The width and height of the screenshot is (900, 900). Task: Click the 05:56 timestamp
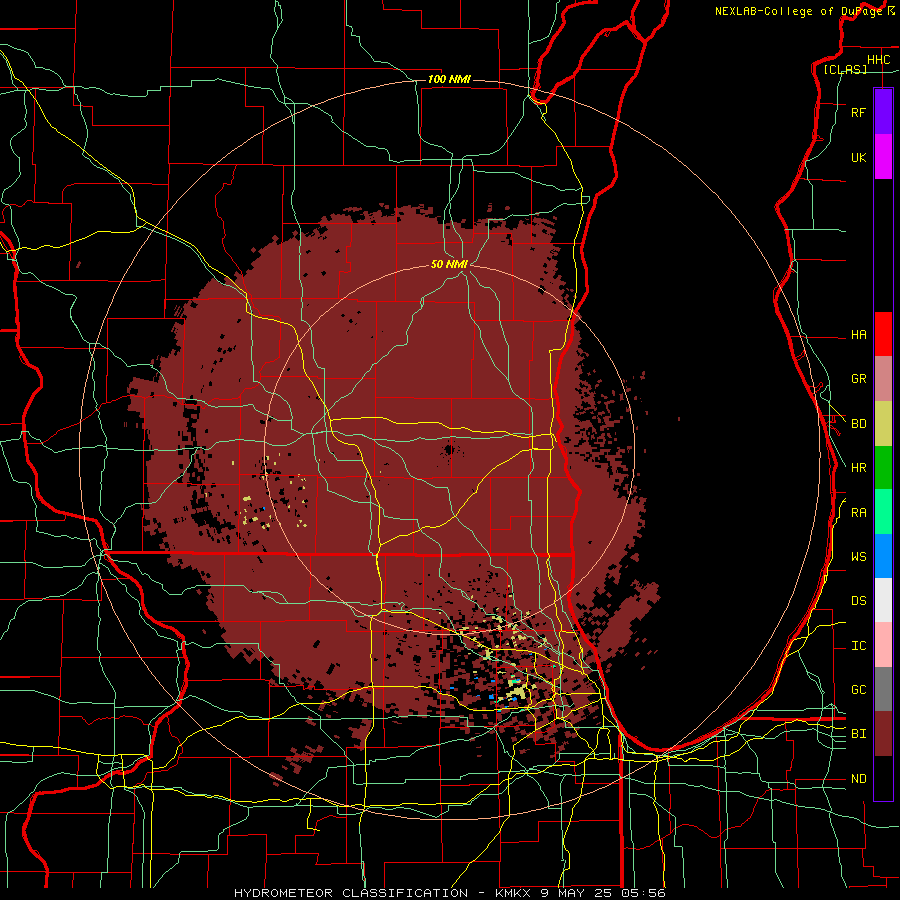tap(643, 893)
